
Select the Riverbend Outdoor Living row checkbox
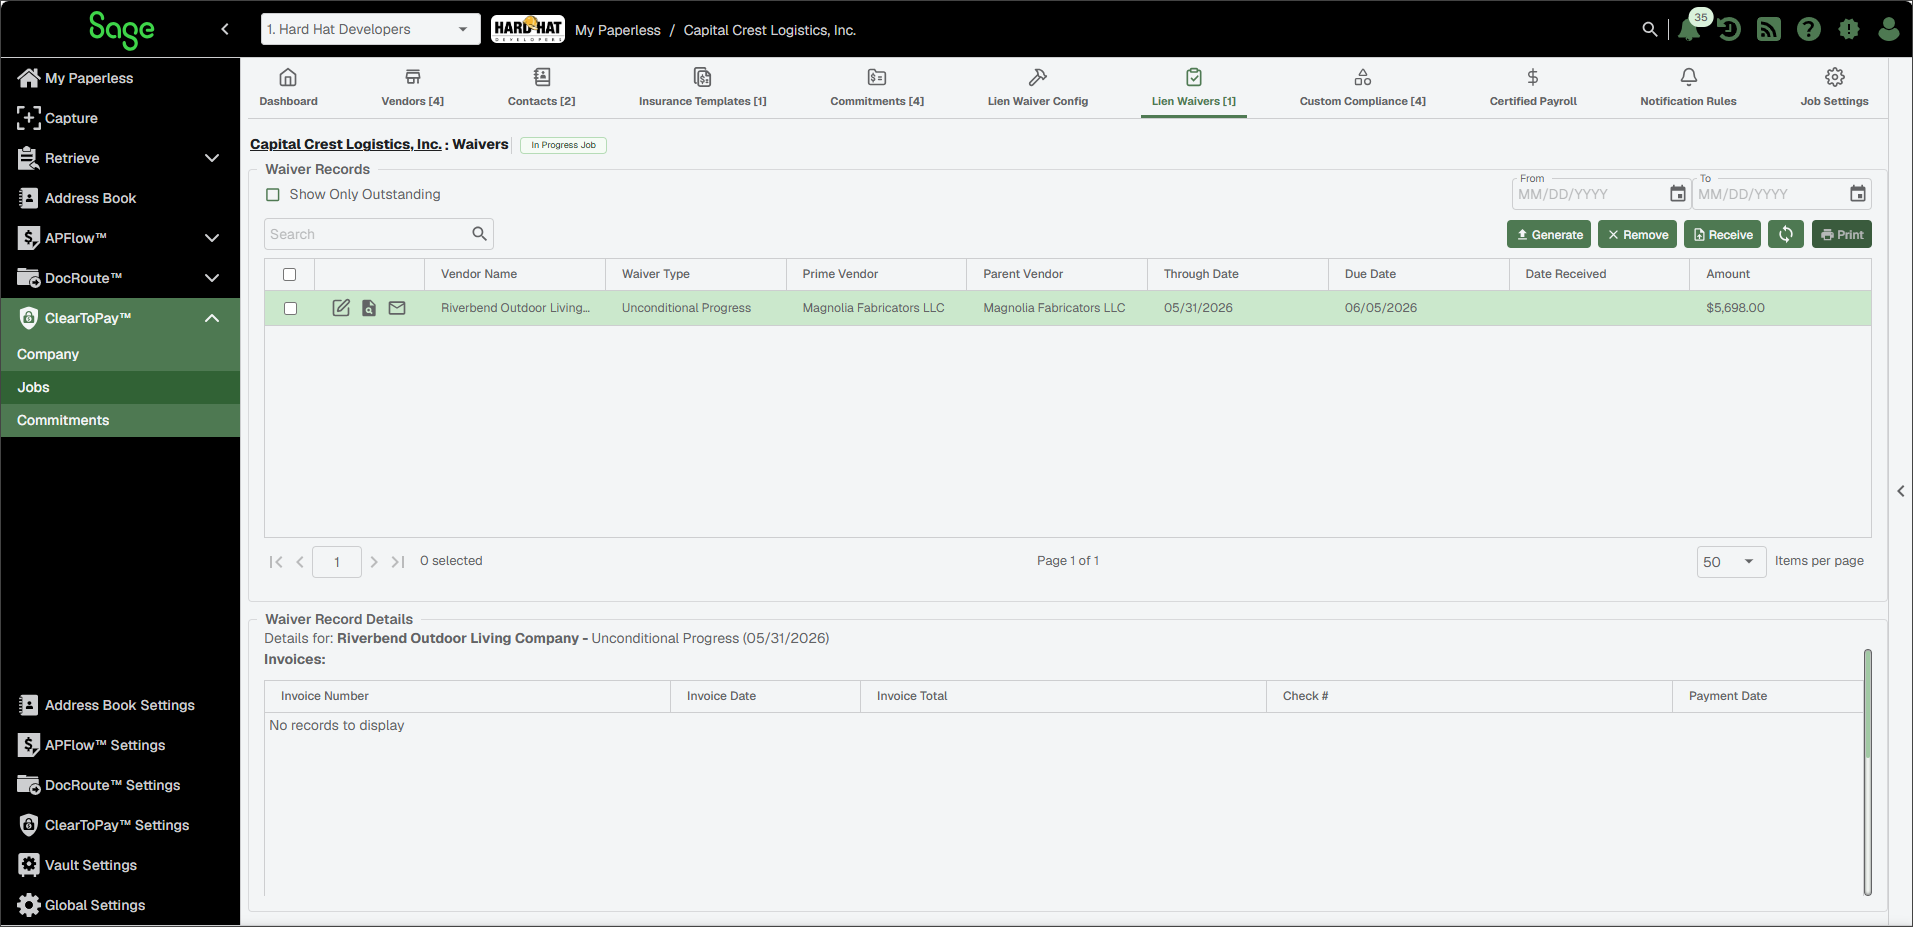[291, 308]
